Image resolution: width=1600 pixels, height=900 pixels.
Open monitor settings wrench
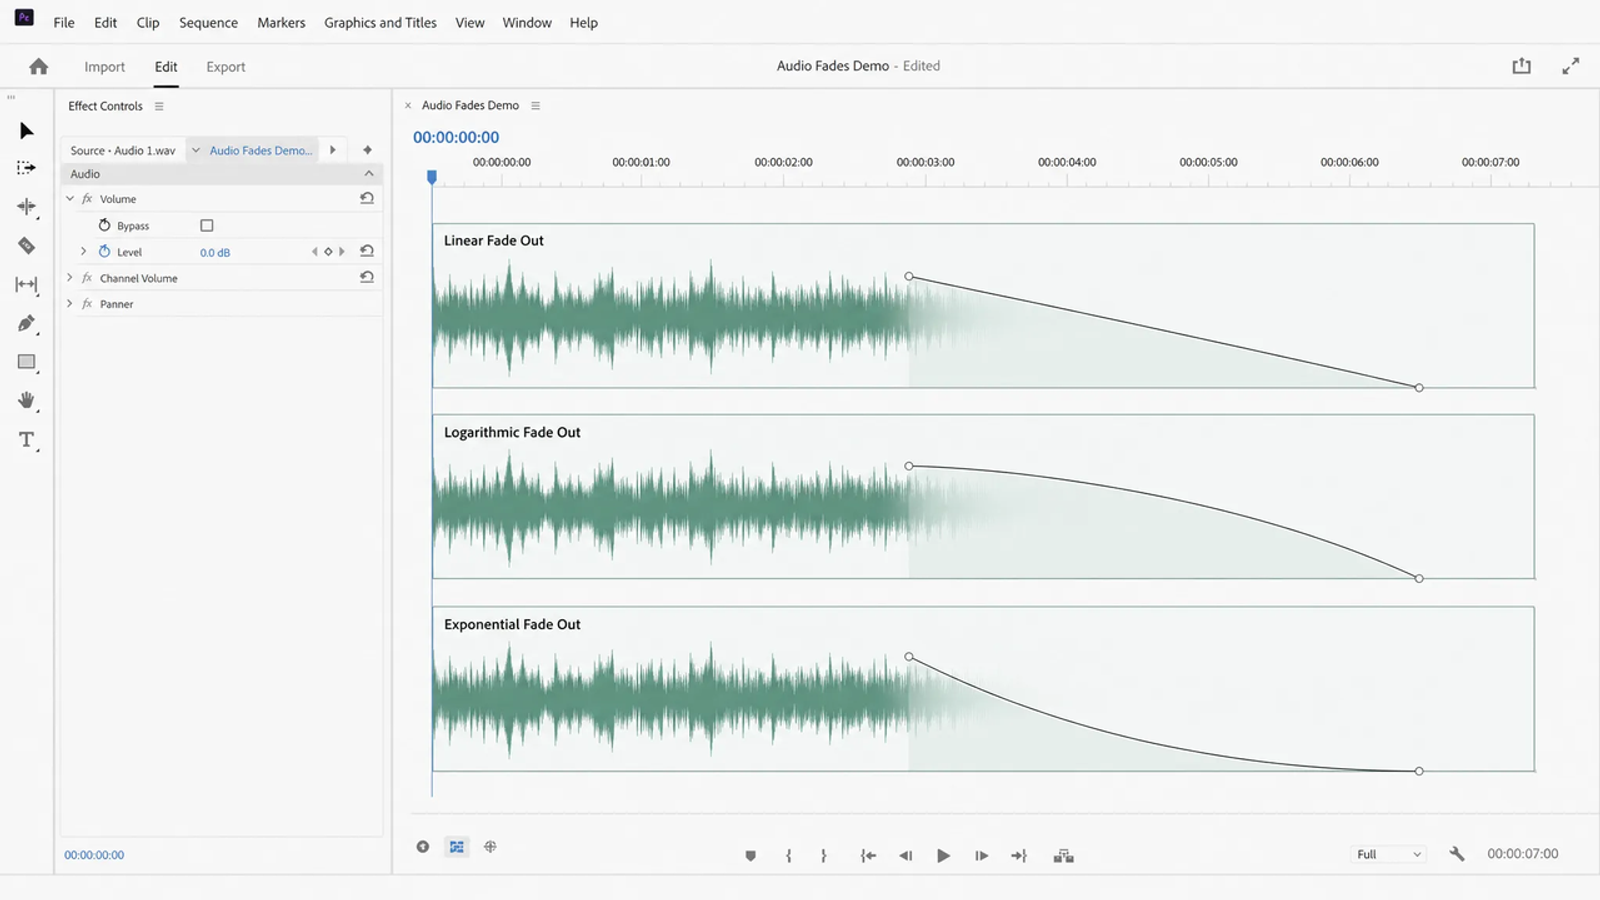[1457, 854]
